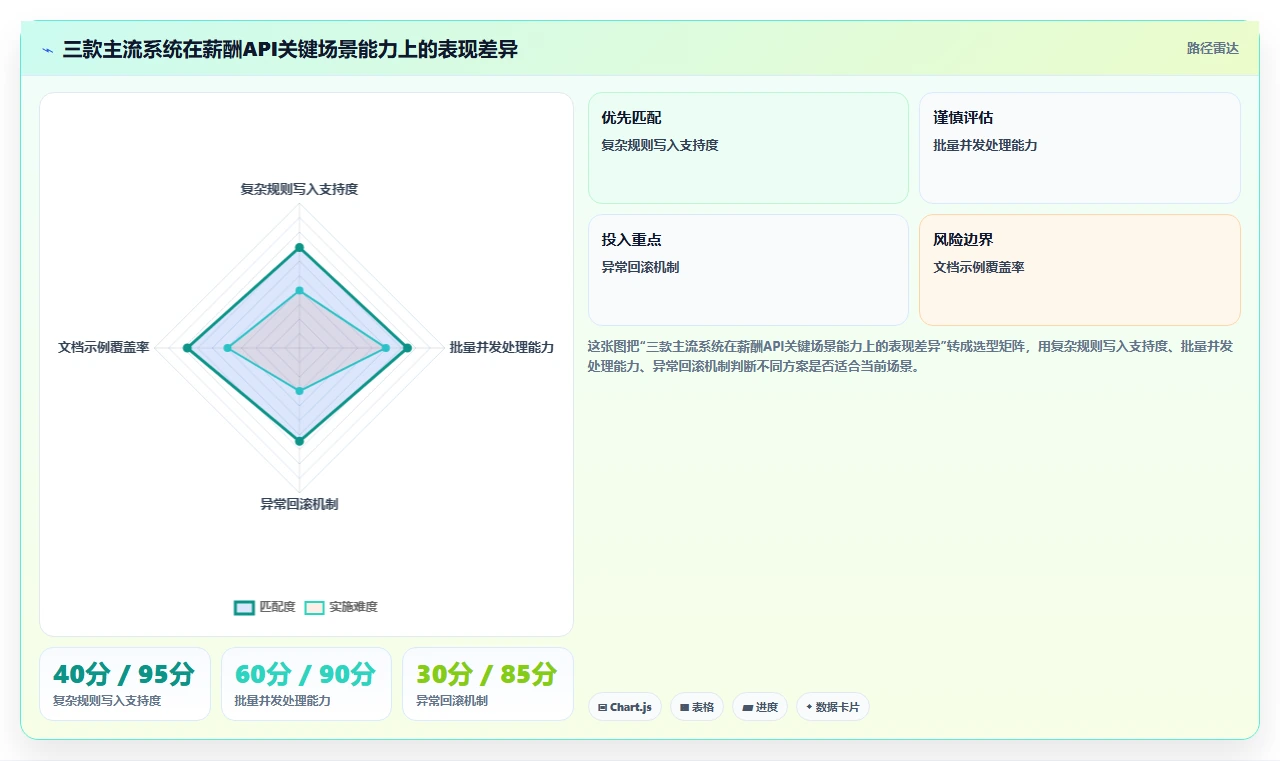Click the lightning icon beside the title

coord(48,50)
